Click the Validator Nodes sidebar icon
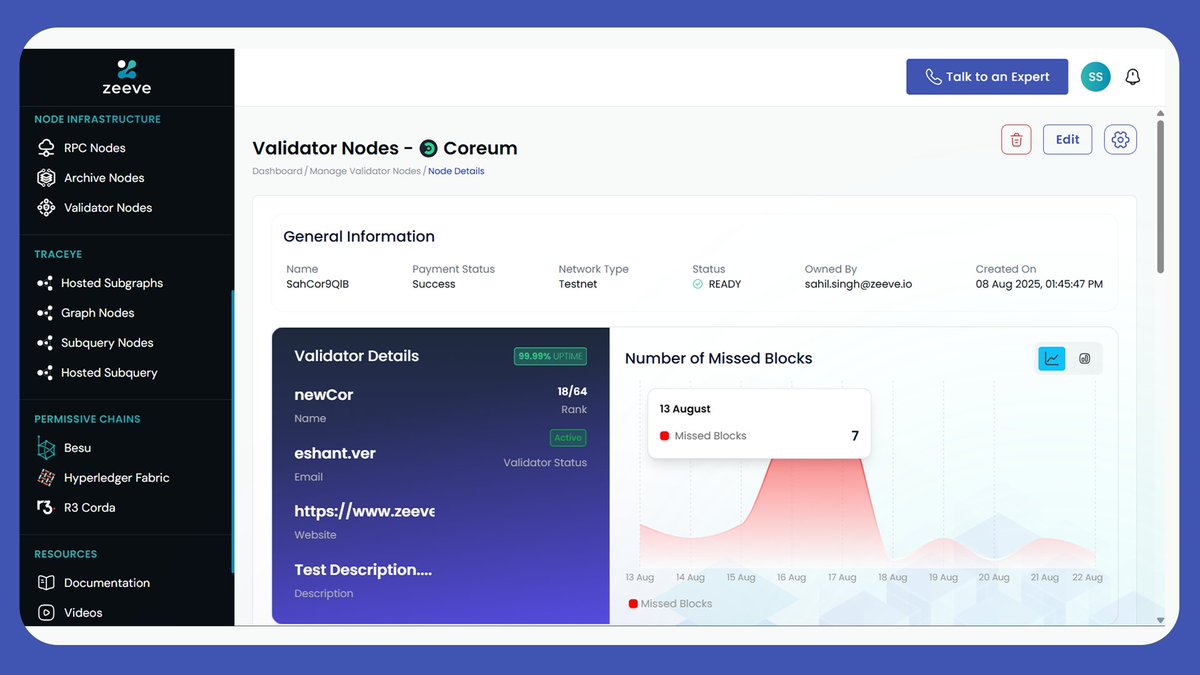 [46, 208]
